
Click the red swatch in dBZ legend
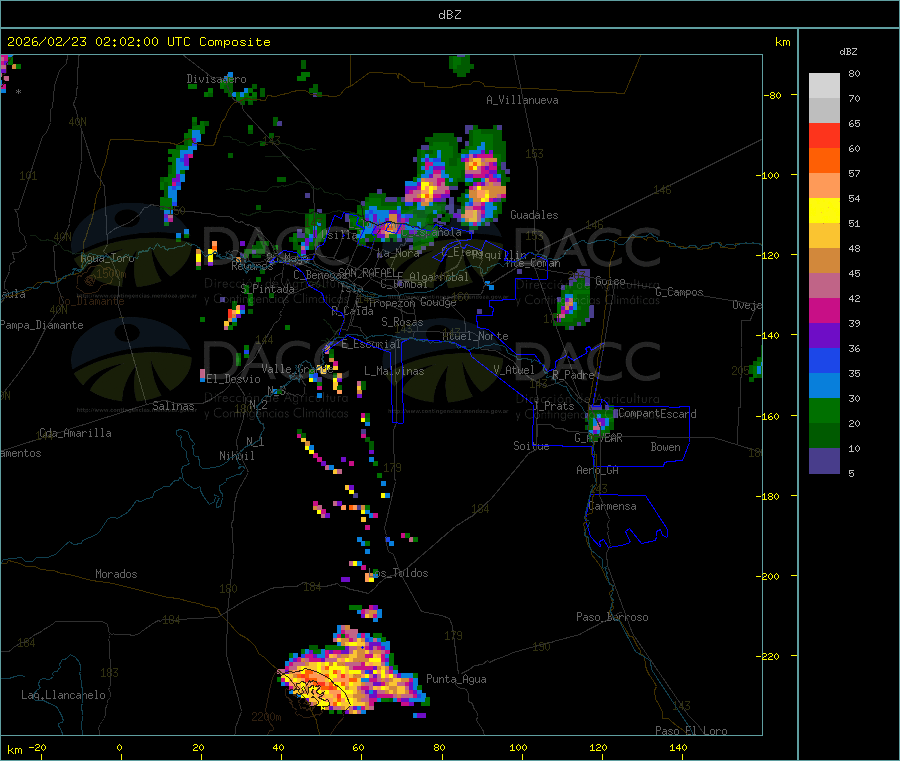(x=824, y=135)
